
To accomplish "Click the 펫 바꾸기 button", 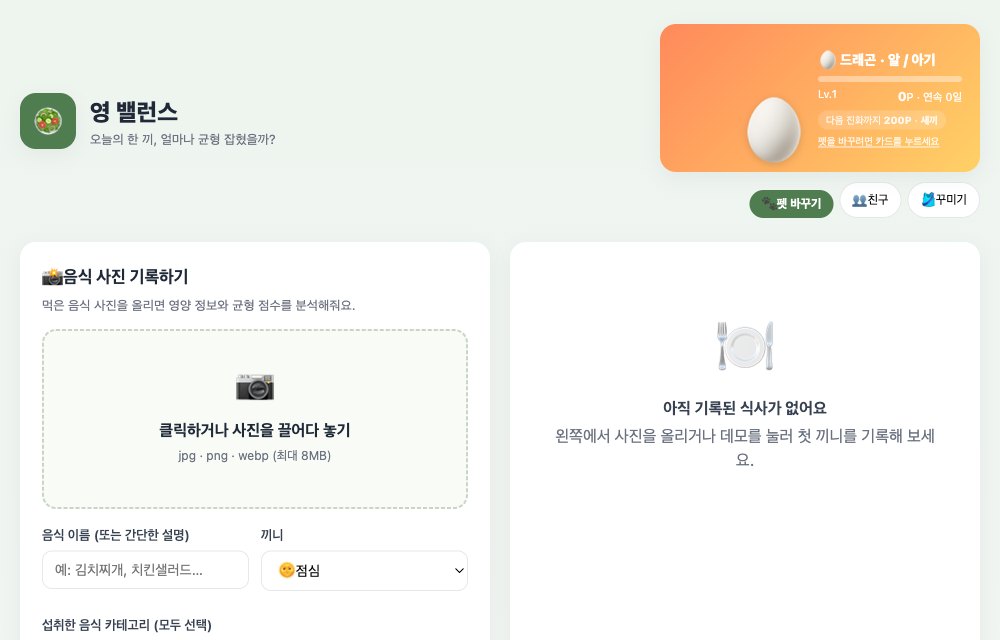I will (791, 204).
